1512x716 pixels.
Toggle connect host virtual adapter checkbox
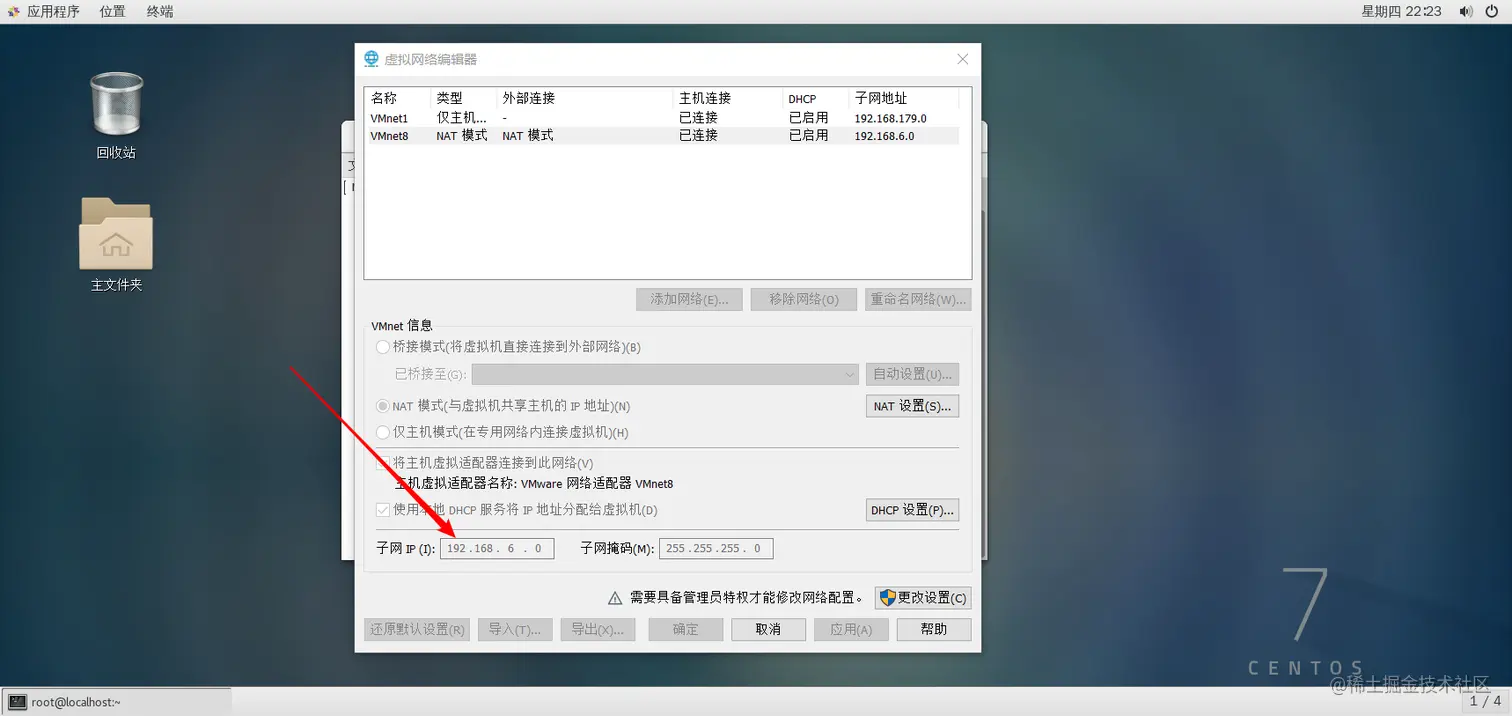[383, 463]
